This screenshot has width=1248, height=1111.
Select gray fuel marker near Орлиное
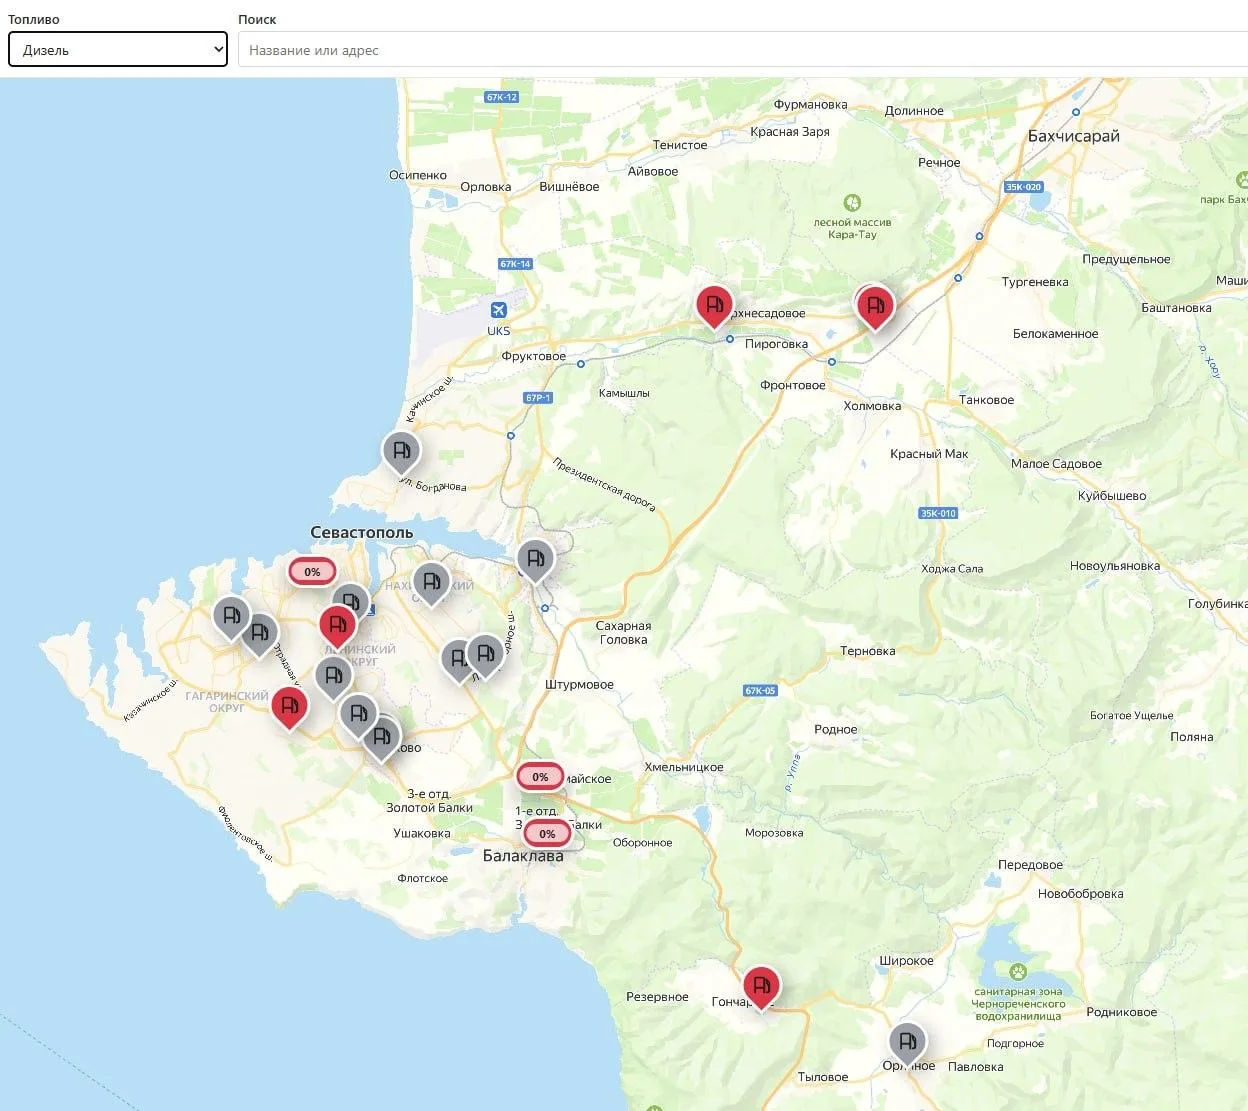point(907,1044)
